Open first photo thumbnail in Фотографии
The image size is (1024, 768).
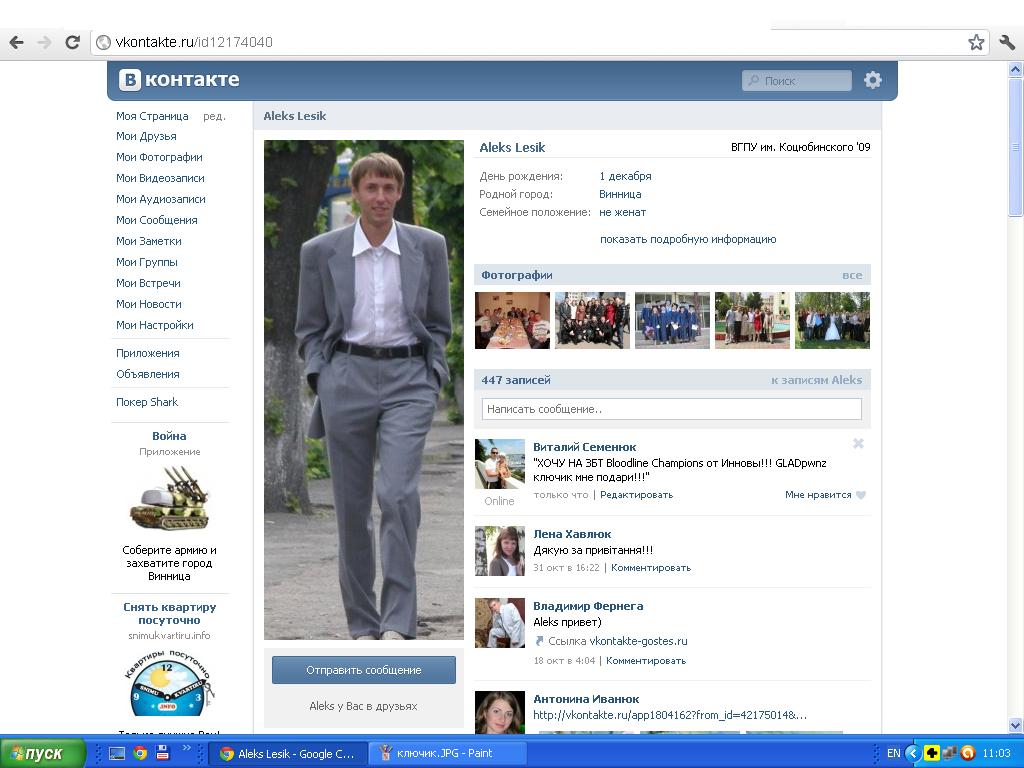(512, 320)
